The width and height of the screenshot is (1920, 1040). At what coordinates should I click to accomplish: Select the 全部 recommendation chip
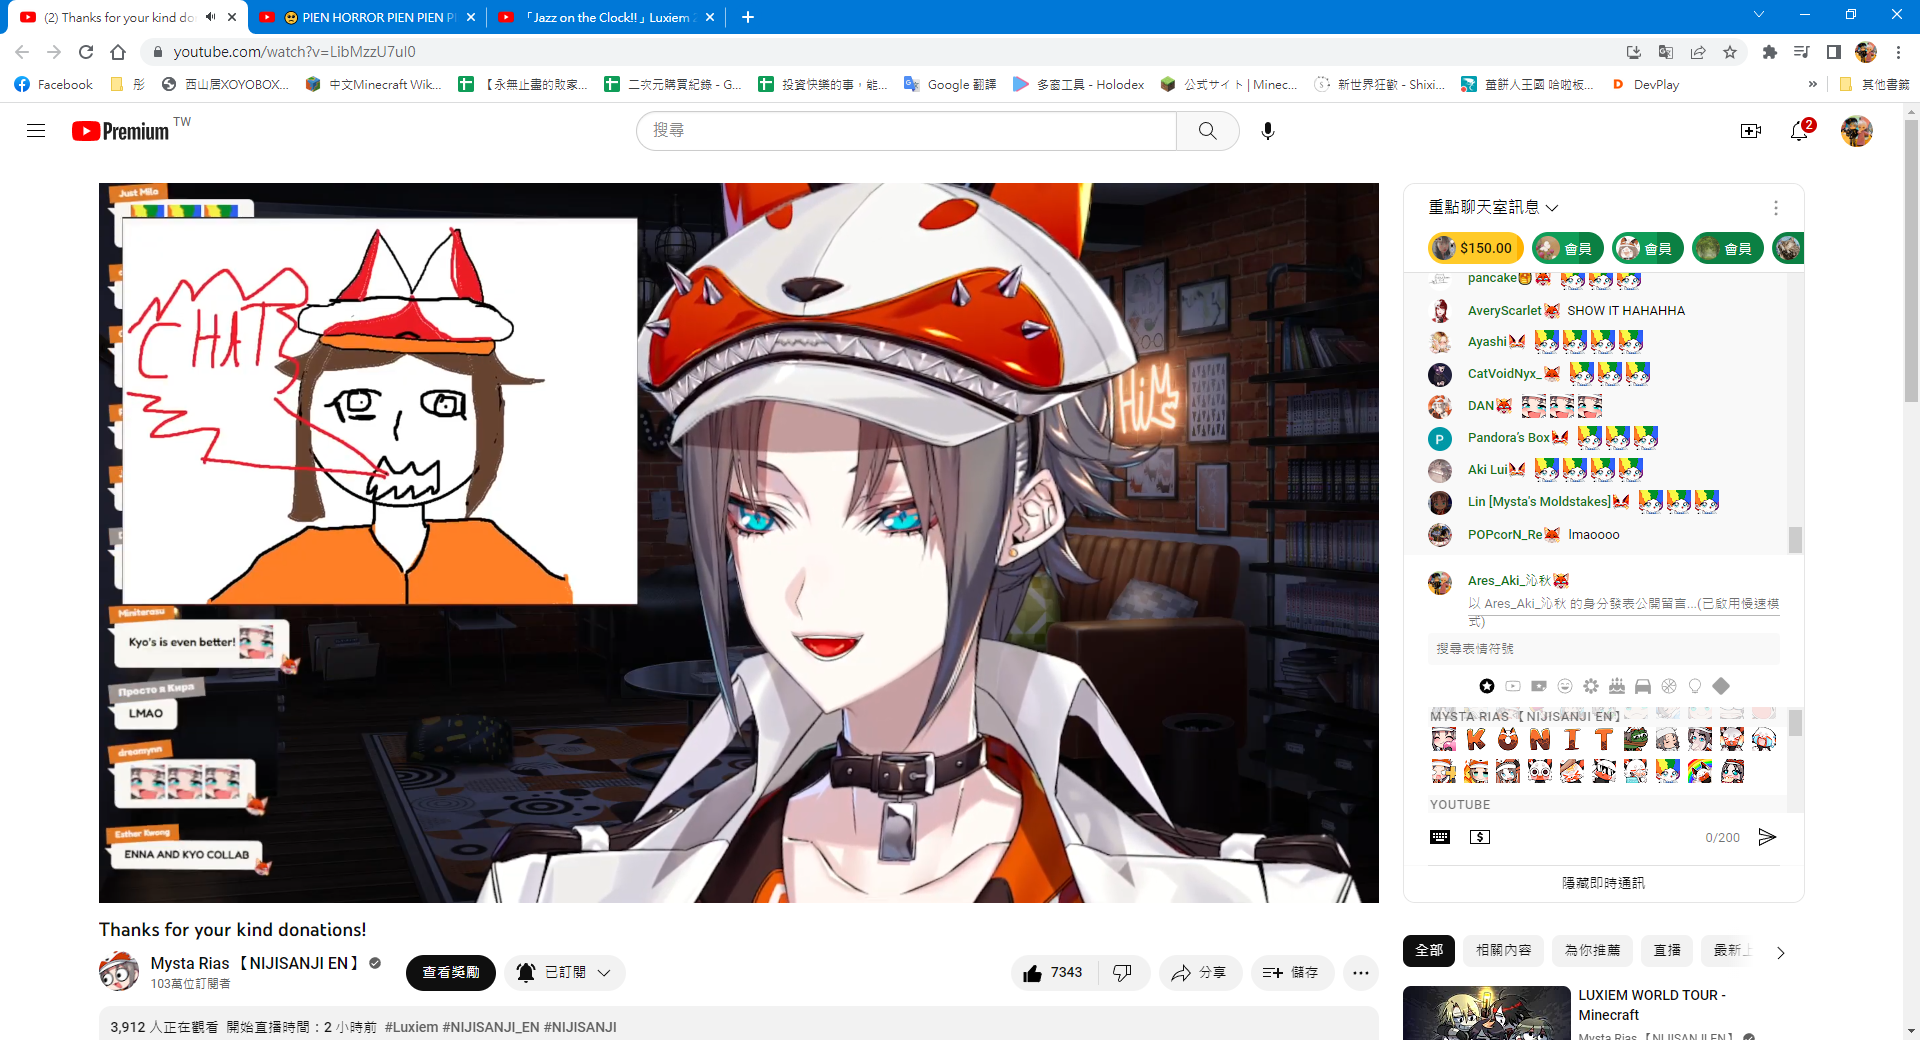click(1429, 950)
